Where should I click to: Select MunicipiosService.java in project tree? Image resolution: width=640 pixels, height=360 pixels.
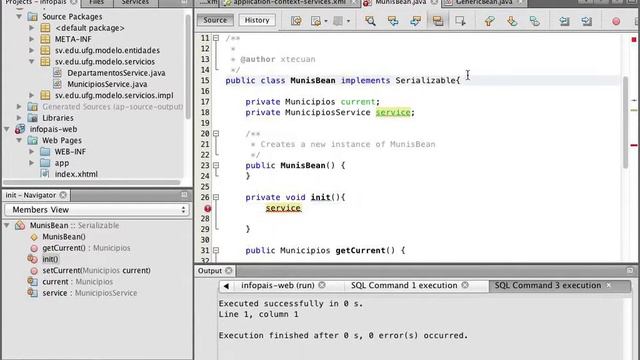pyautogui.click(x=107, y=84)
